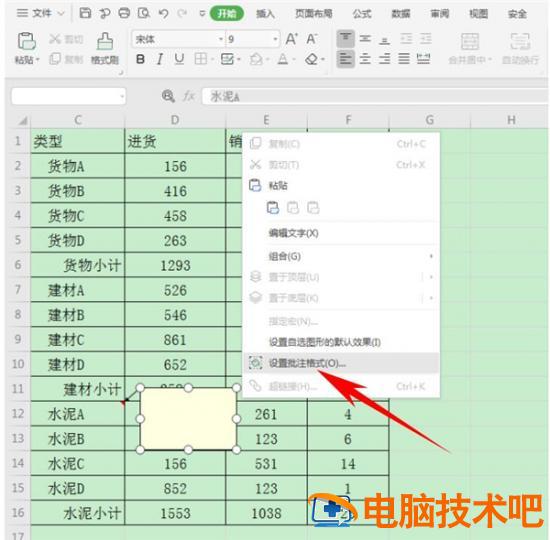The width and height of the screenshot is (550, 540).
Task: Click the Print icon in the quick access bar
Action: [124, 13]
